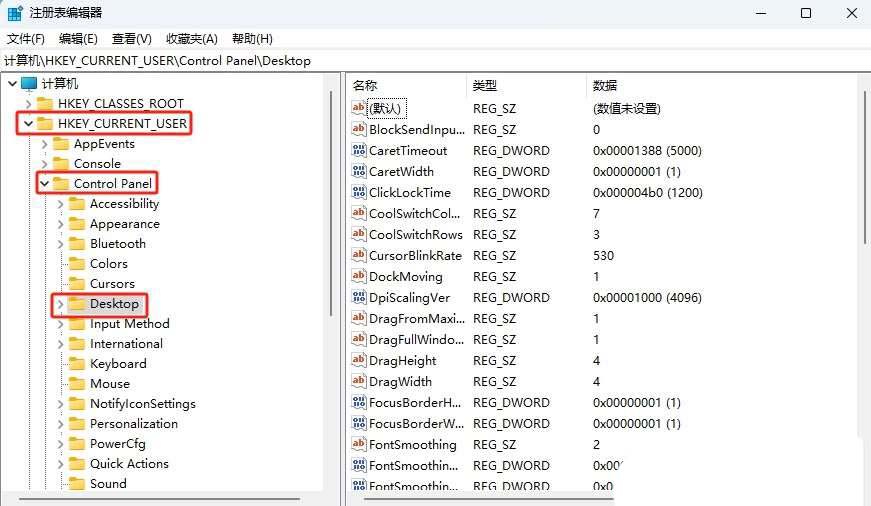This screenshot has height=506, width=871.
Task: Click the 0x00001388 (5000) data cell
Action: 647,151
